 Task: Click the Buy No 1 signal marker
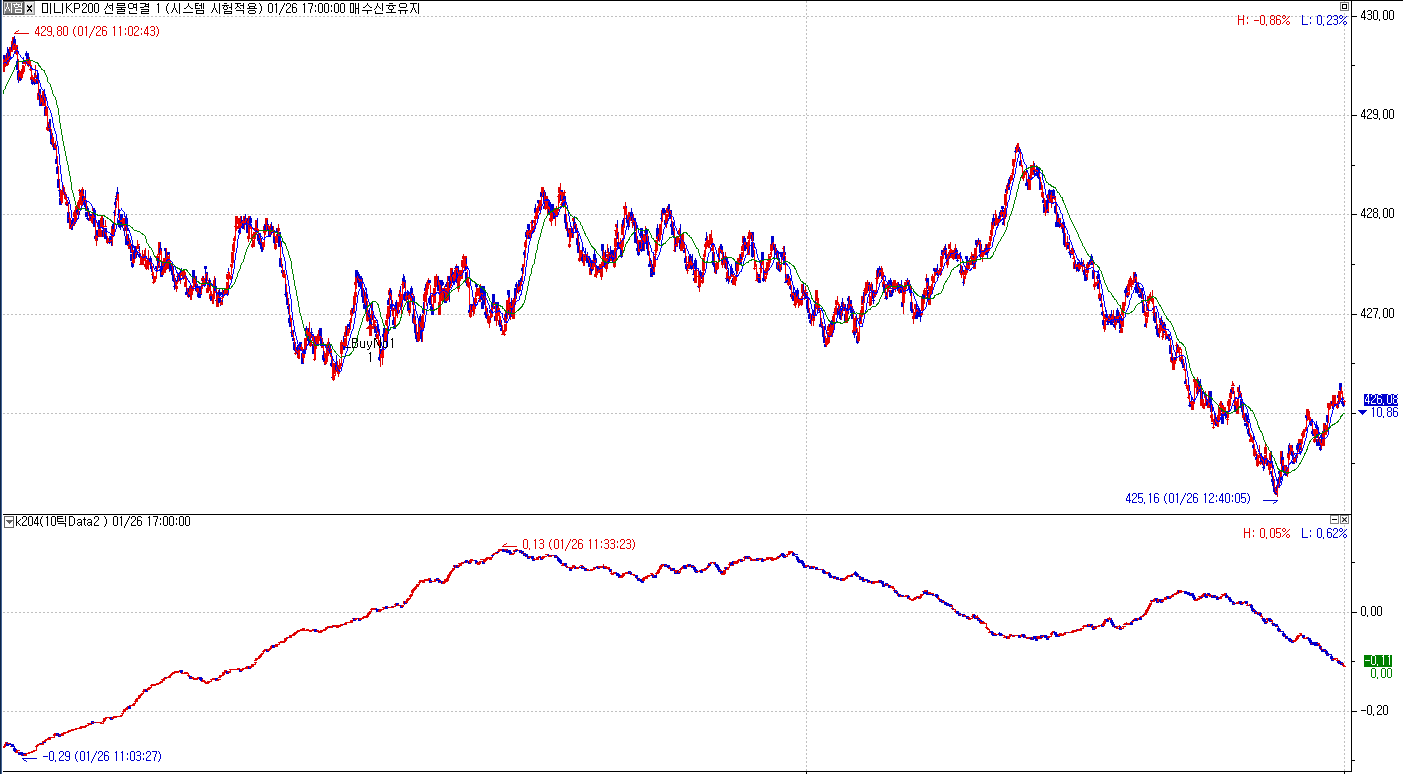[x=372, y=344]
